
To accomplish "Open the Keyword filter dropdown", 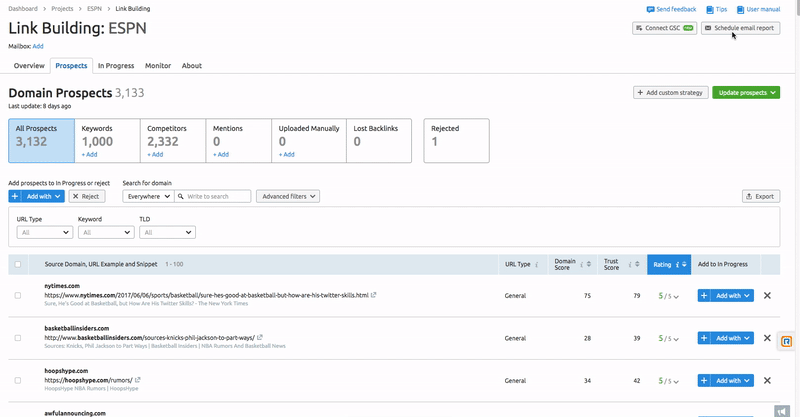I will pyautogui.click(x=106, y=232).
